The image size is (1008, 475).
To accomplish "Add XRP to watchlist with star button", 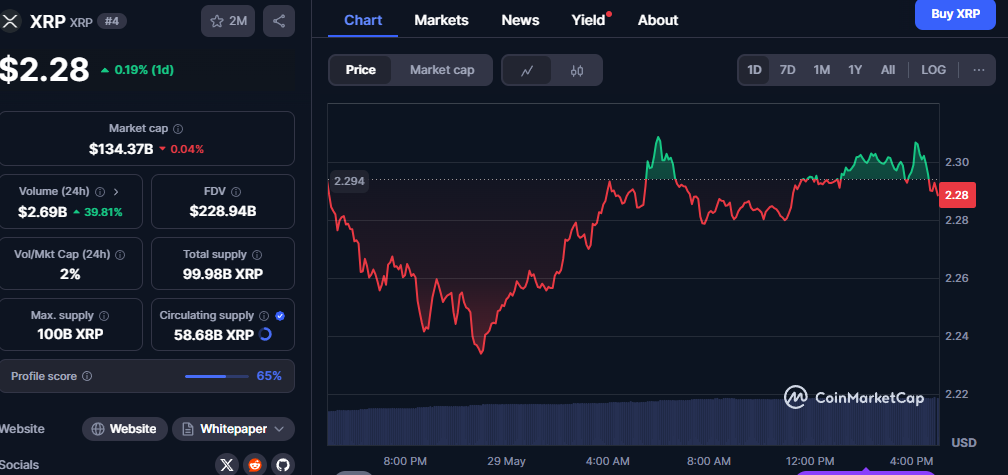I will (x=228, y=21).
